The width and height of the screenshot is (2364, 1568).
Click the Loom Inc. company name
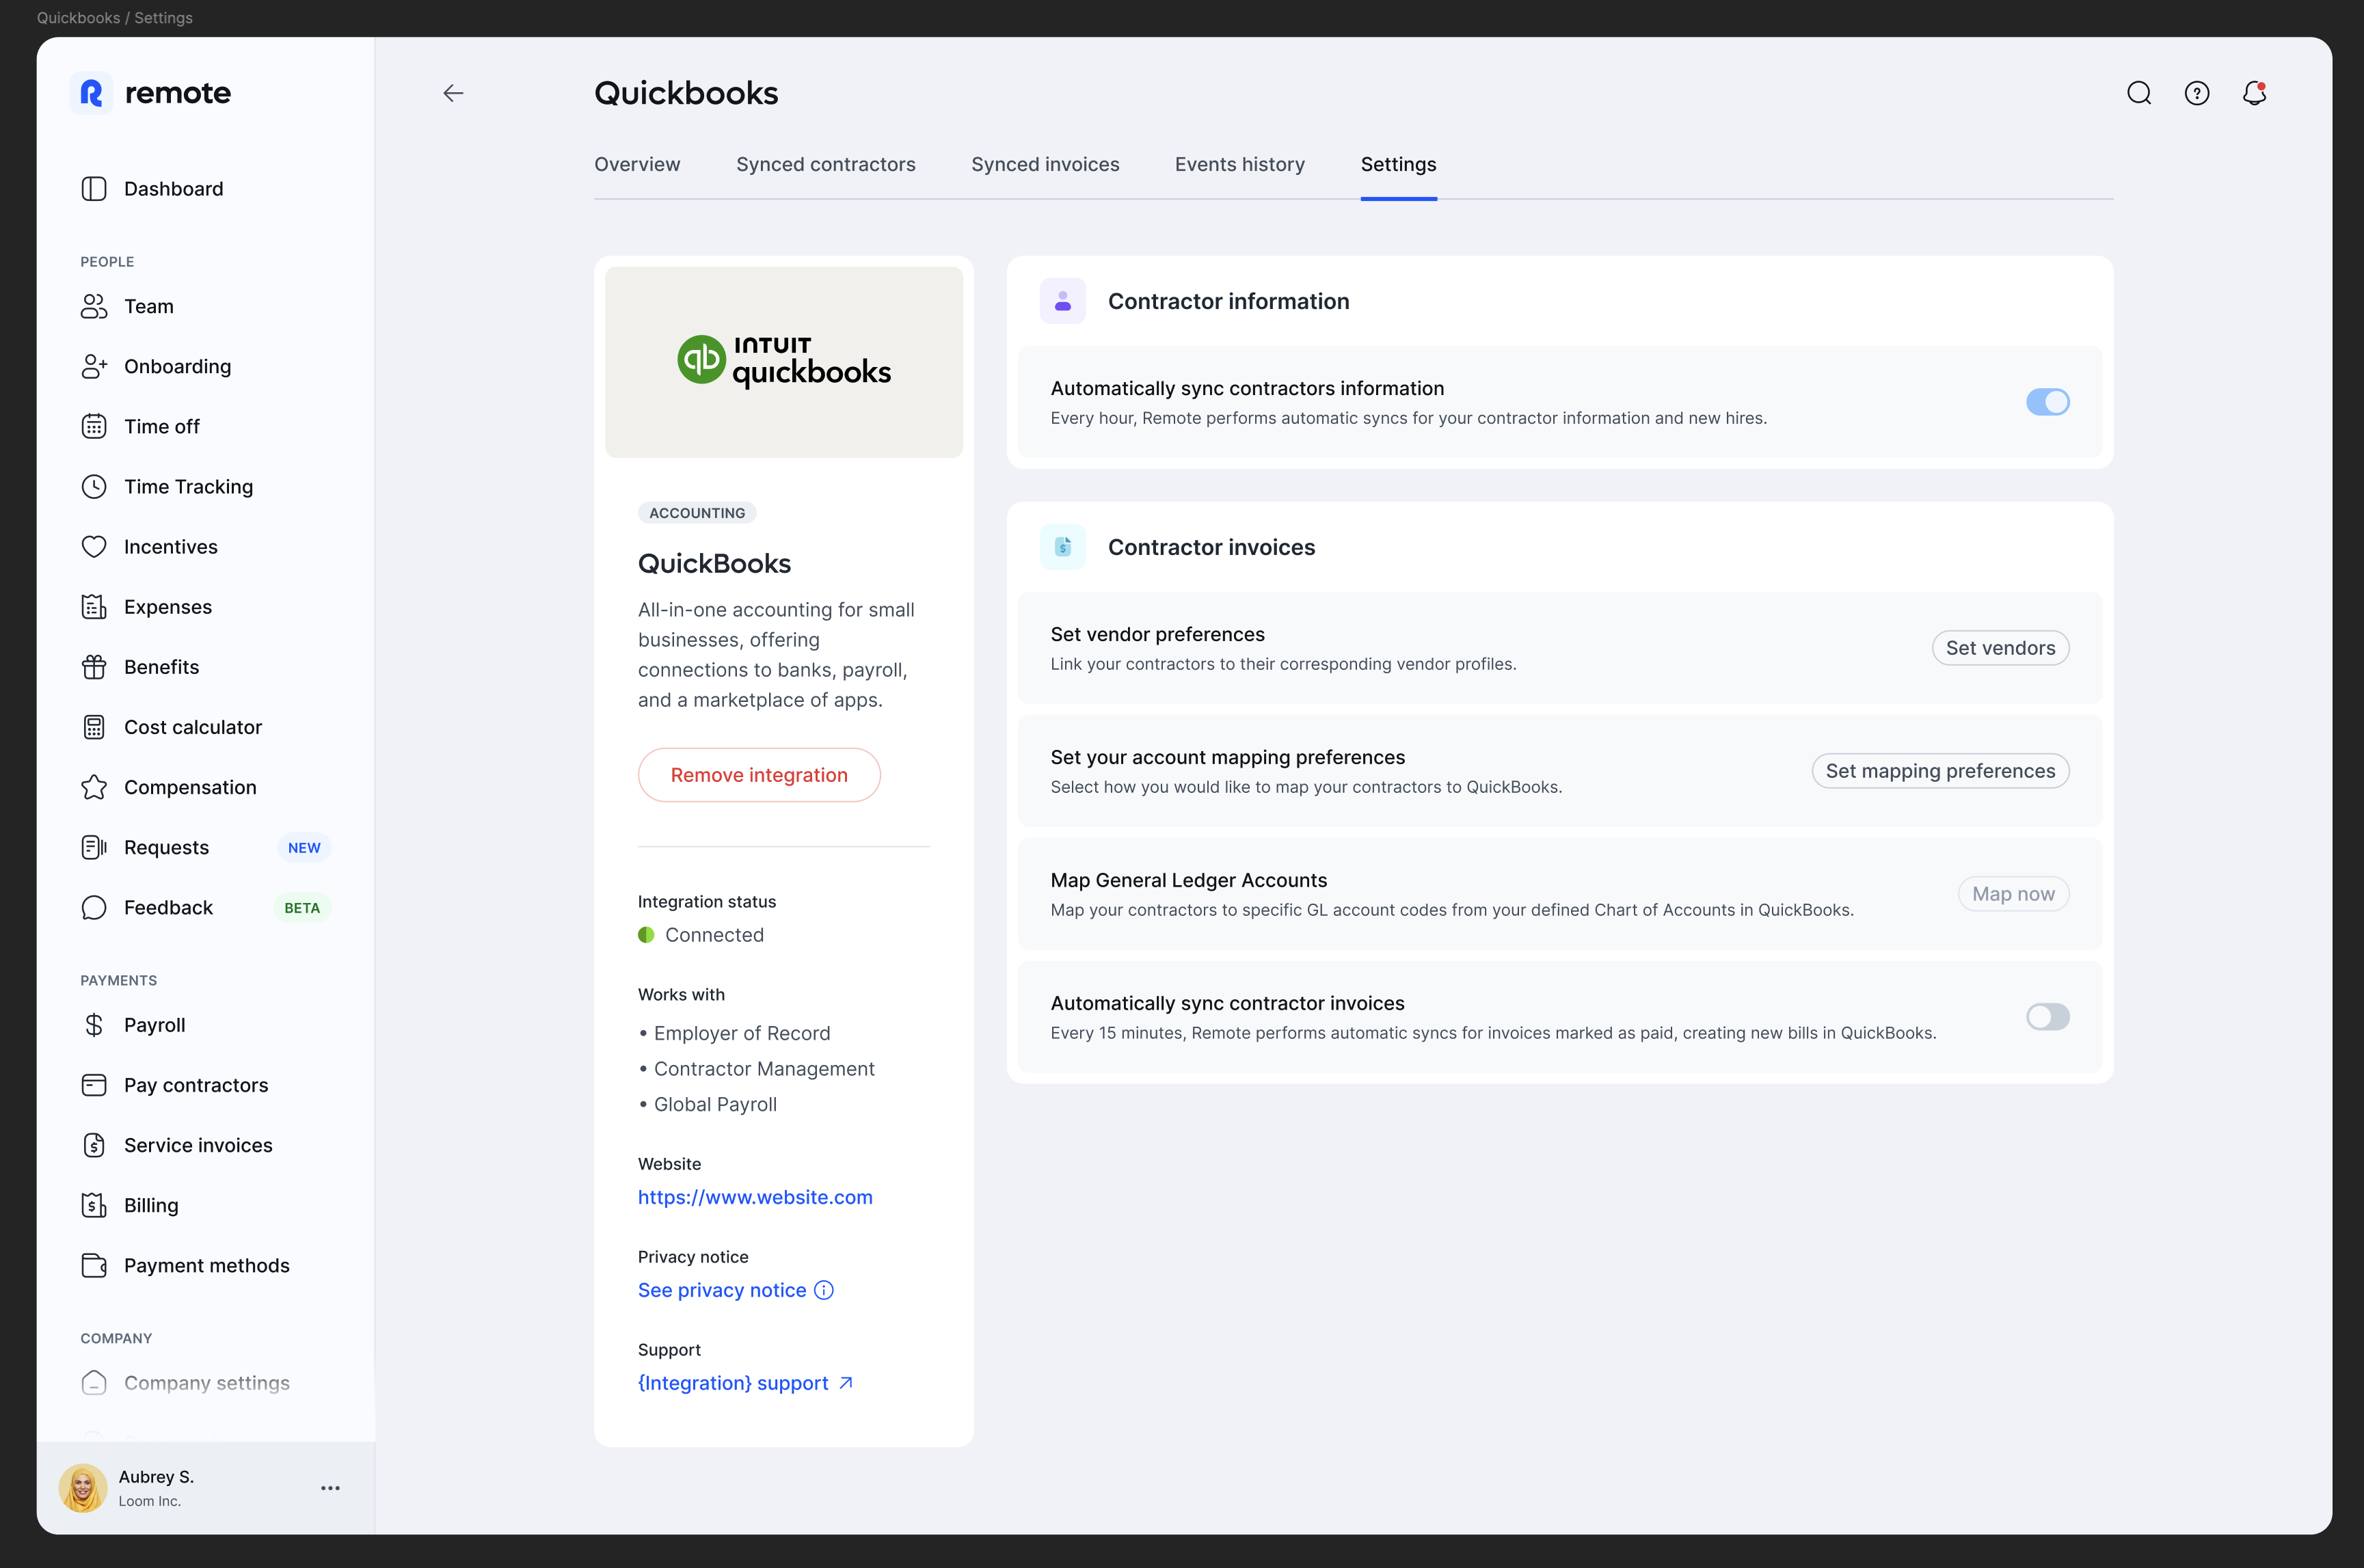pos(149,1501)
